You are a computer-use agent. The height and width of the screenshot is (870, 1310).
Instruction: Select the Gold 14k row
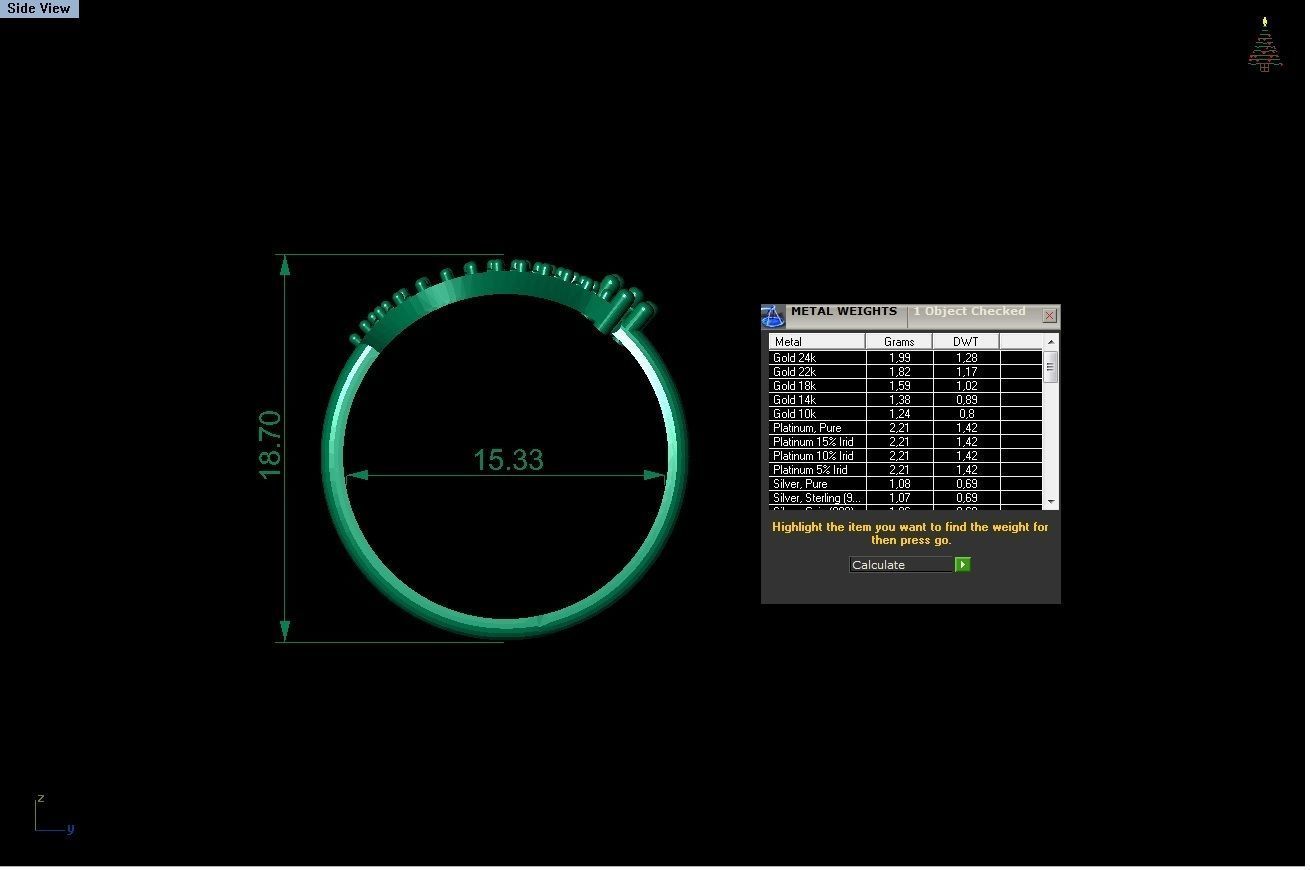(906, 399)
